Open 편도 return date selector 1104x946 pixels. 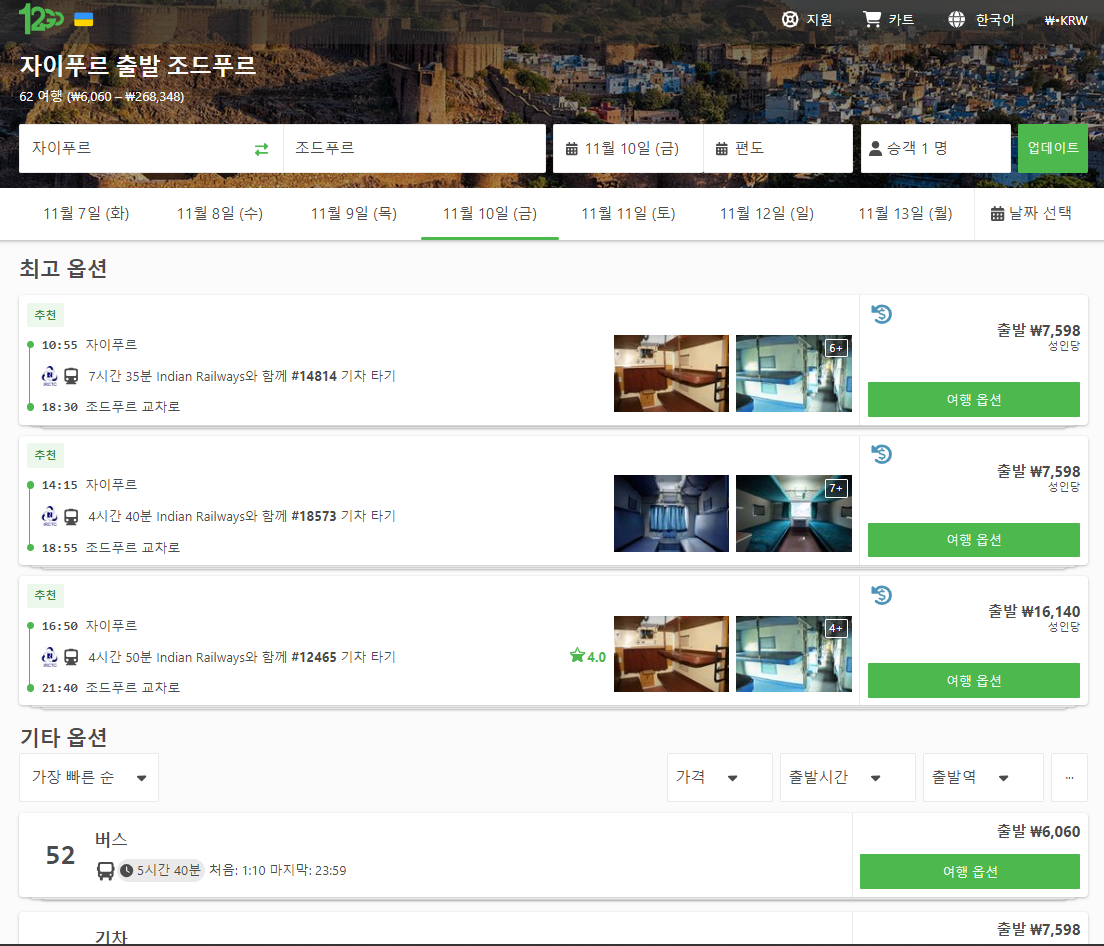(x=778, y=149)
